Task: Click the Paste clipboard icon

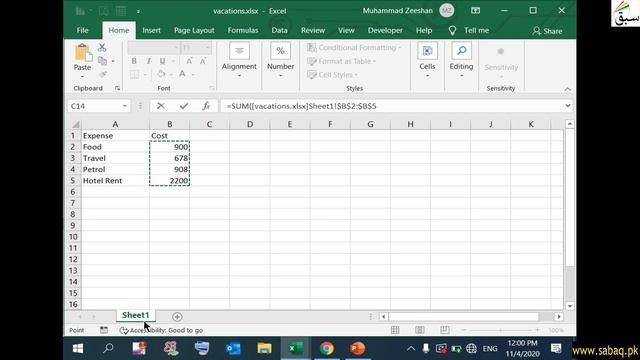Action: [x=82, y=53]
